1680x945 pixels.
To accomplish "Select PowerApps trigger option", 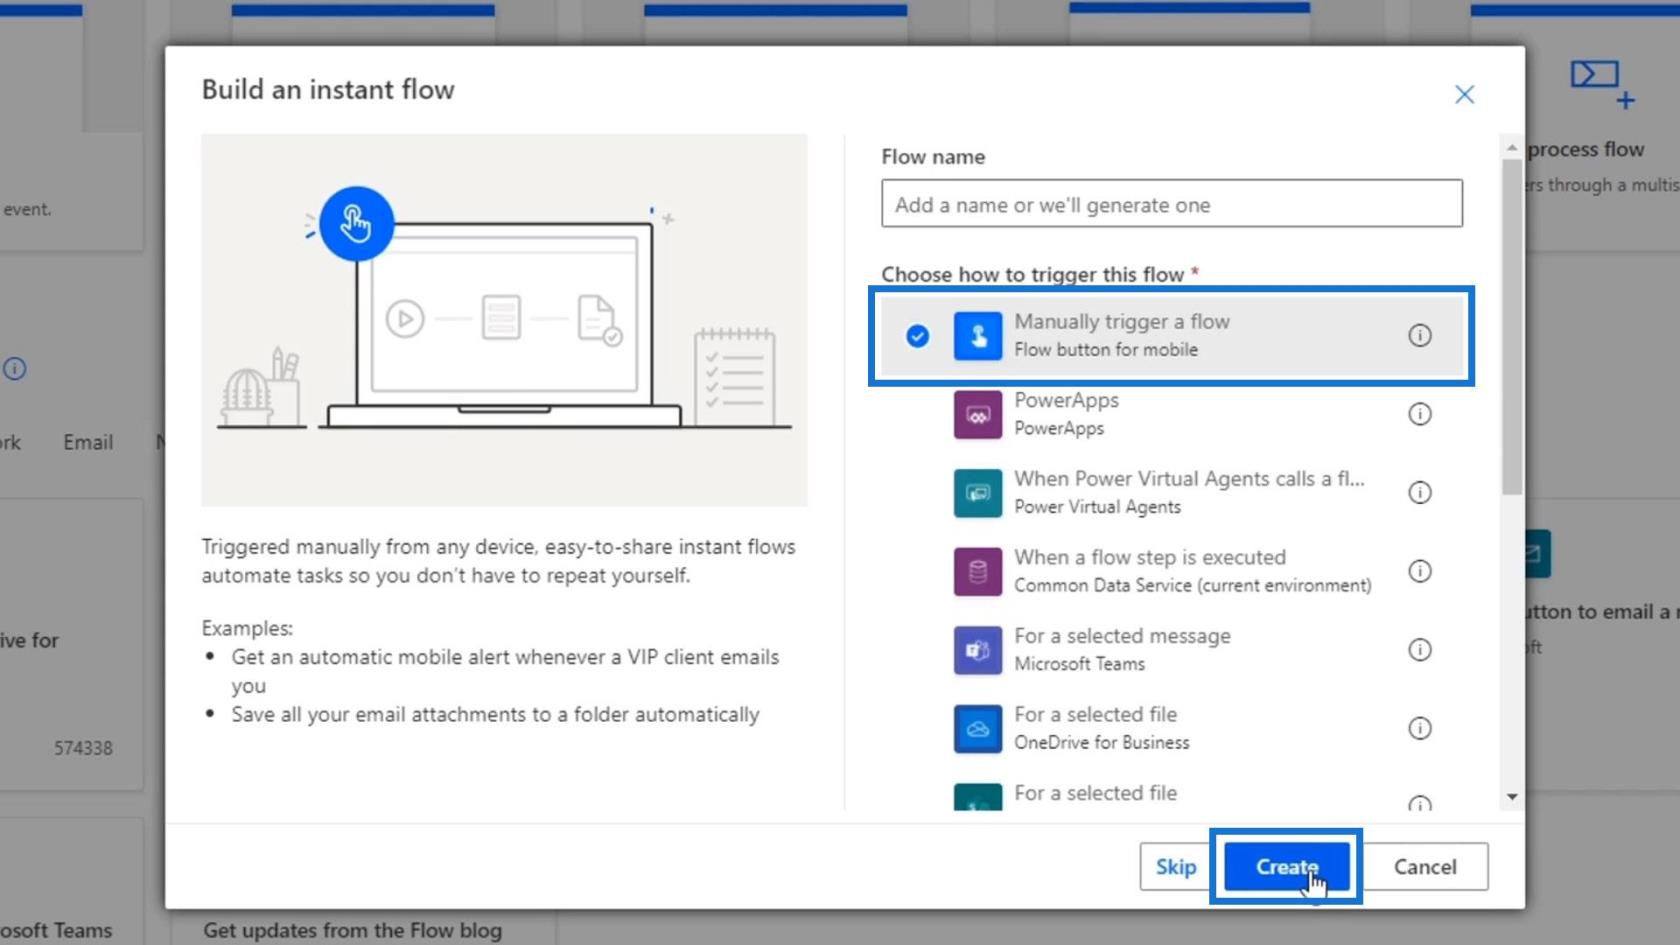I will (x=1171, y=414).
